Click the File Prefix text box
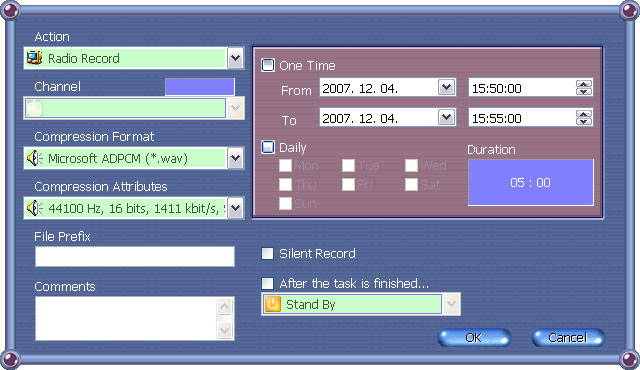Screen dimensions: 640x370 [135, 256]
